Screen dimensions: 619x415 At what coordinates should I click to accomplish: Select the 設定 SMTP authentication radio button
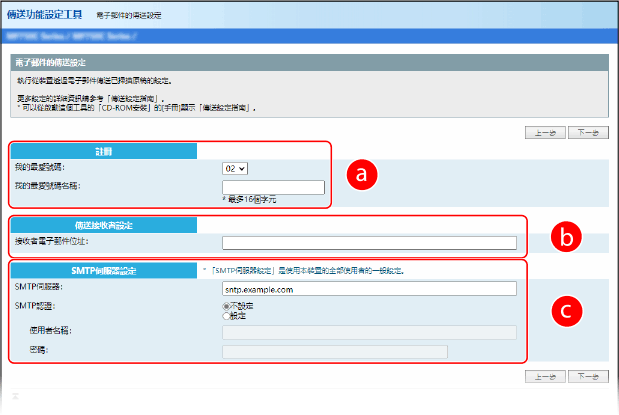[x=227, y=316]
